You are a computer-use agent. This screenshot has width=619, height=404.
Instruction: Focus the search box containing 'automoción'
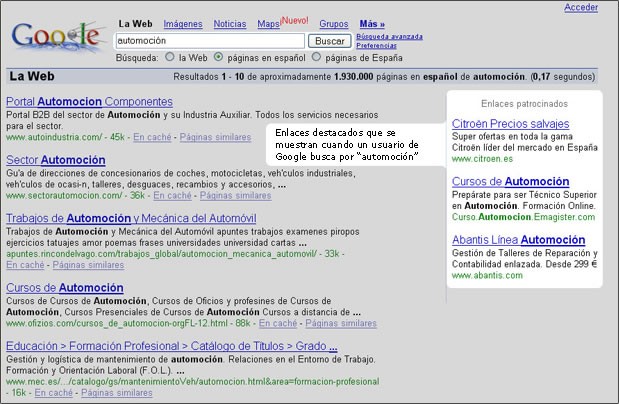point(210,41)
